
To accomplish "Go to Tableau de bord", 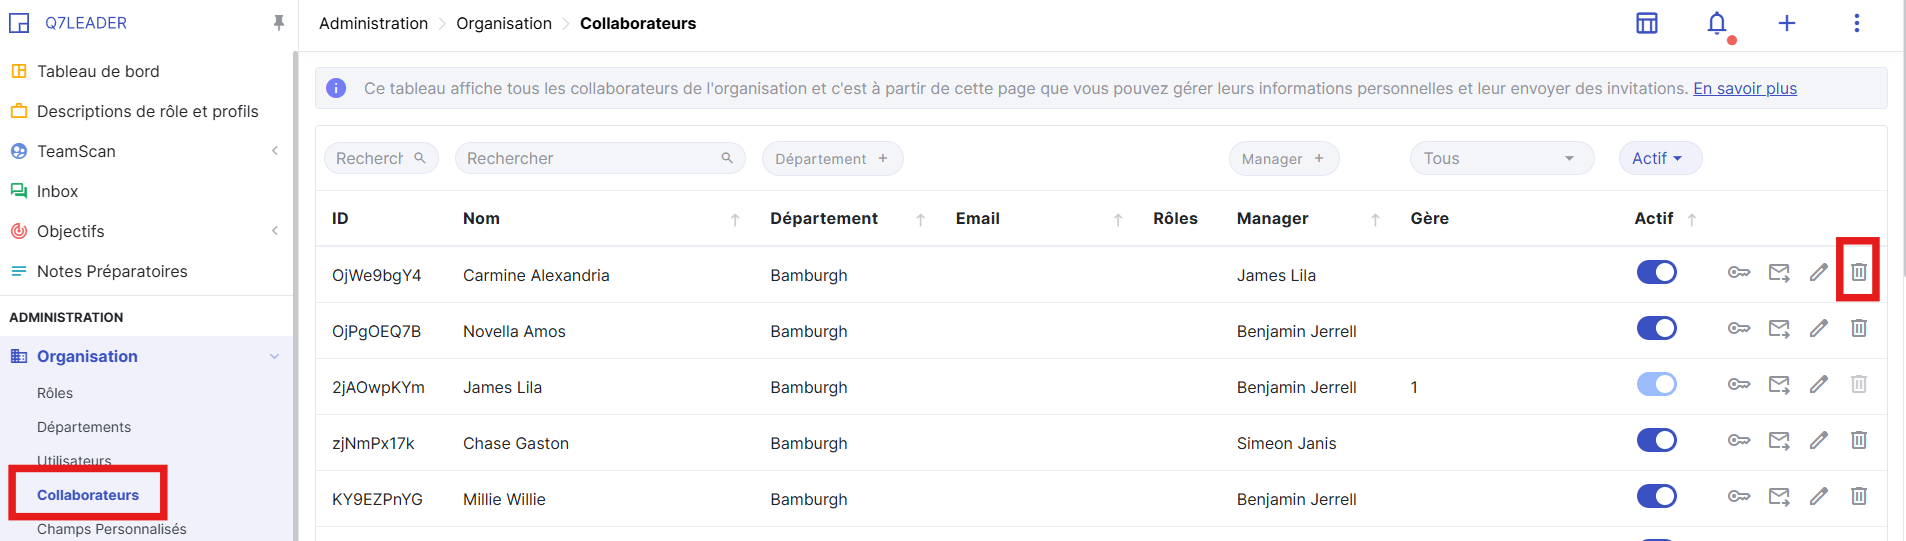I will (x=98, y=71).
